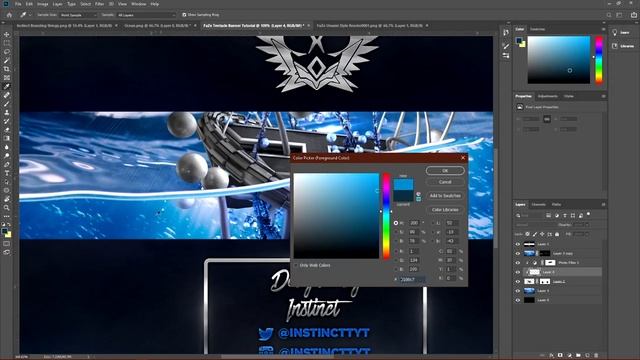Click the Home icon in options bar
Screen dimensions: 640x360
point(9,15)
